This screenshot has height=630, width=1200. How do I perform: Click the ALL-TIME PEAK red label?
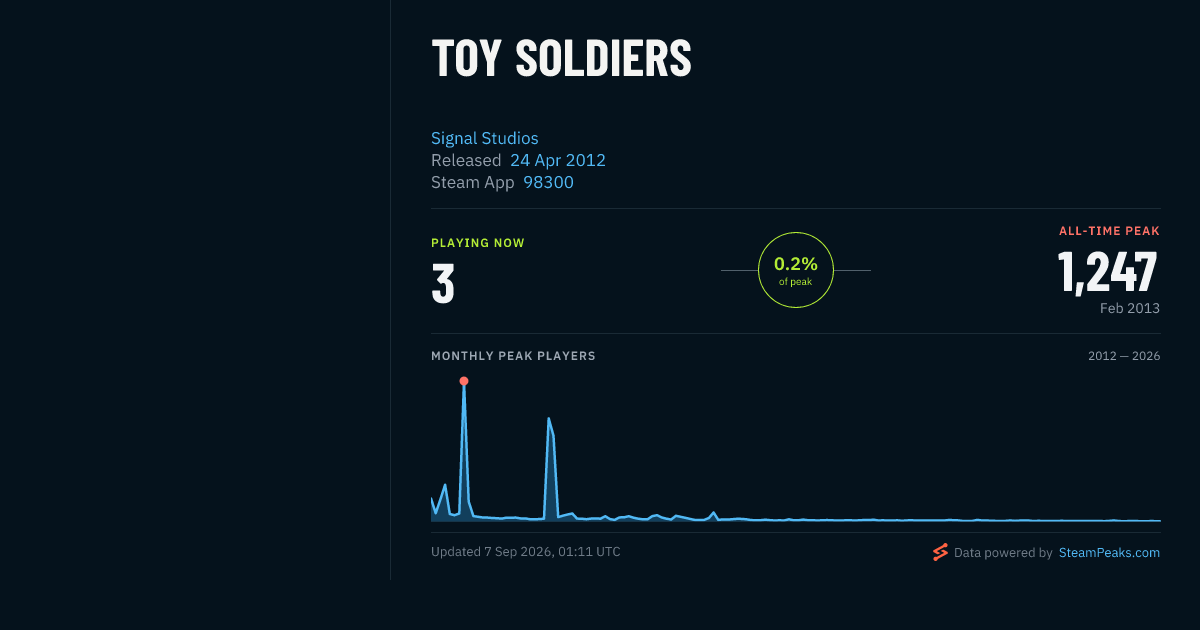tap(1109, 231)
